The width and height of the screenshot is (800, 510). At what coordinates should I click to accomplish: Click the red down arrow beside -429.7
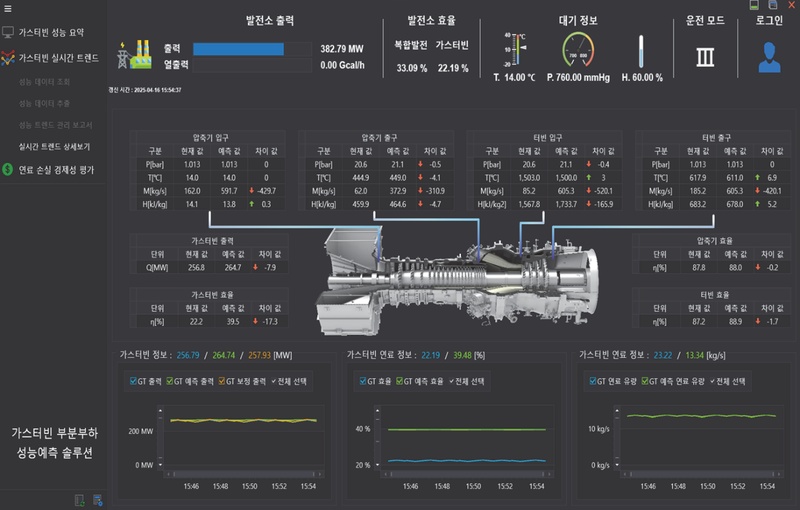click(x=252, y=191)
